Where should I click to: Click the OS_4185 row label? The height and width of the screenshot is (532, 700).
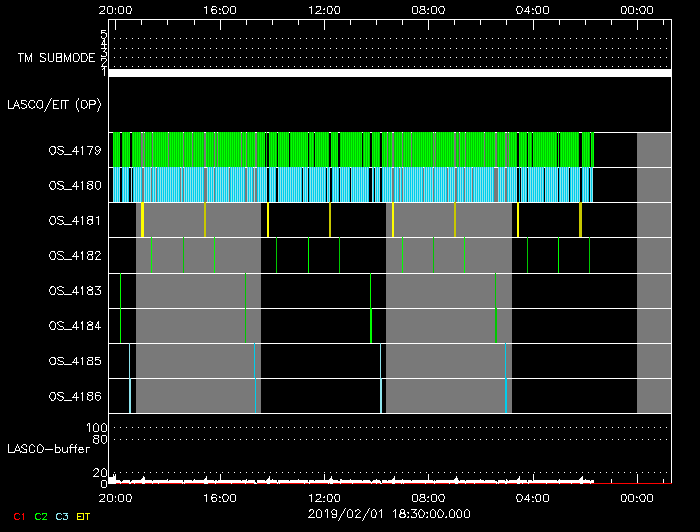click(x=75, y=360)
